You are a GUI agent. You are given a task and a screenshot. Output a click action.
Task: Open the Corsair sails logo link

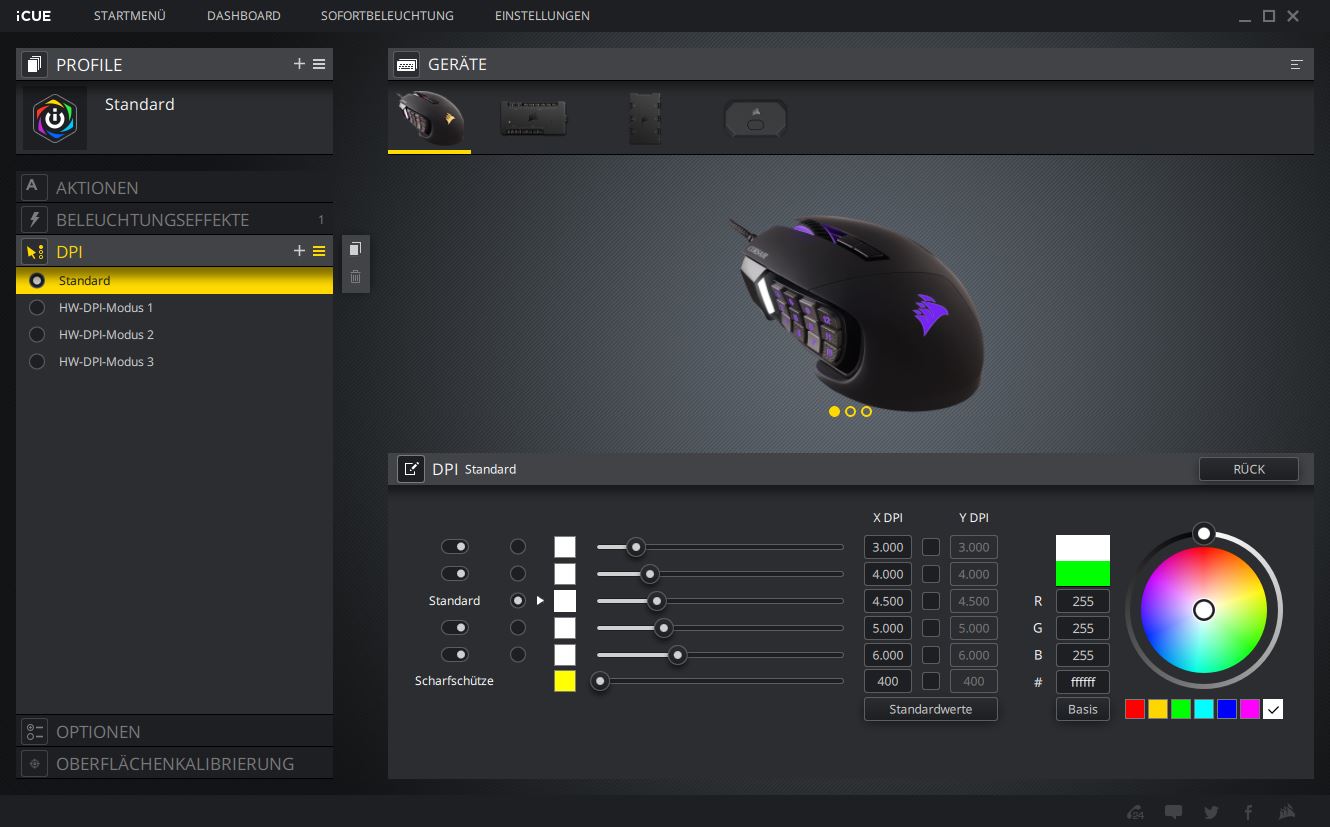1288,812
